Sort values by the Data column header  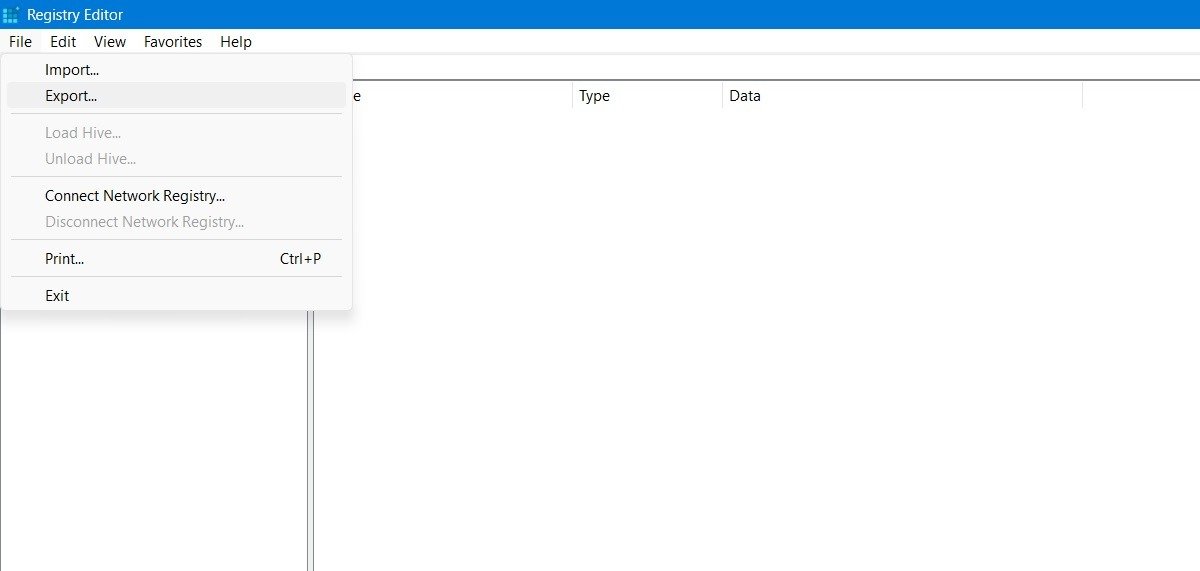tap(900, 96)
